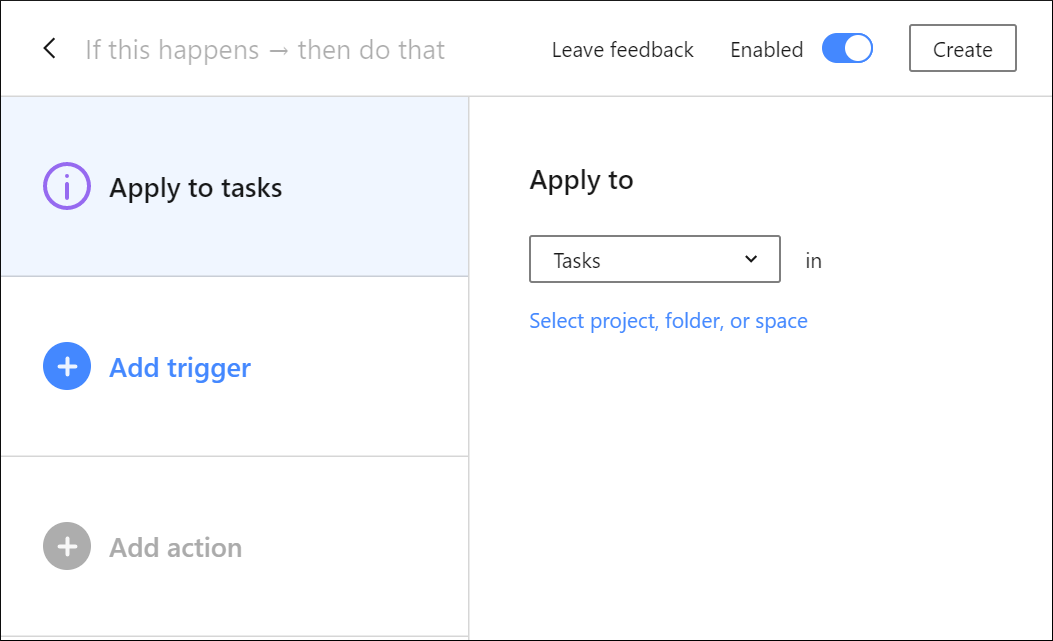Click the Tasks text in the combo box

pos(577,261)
